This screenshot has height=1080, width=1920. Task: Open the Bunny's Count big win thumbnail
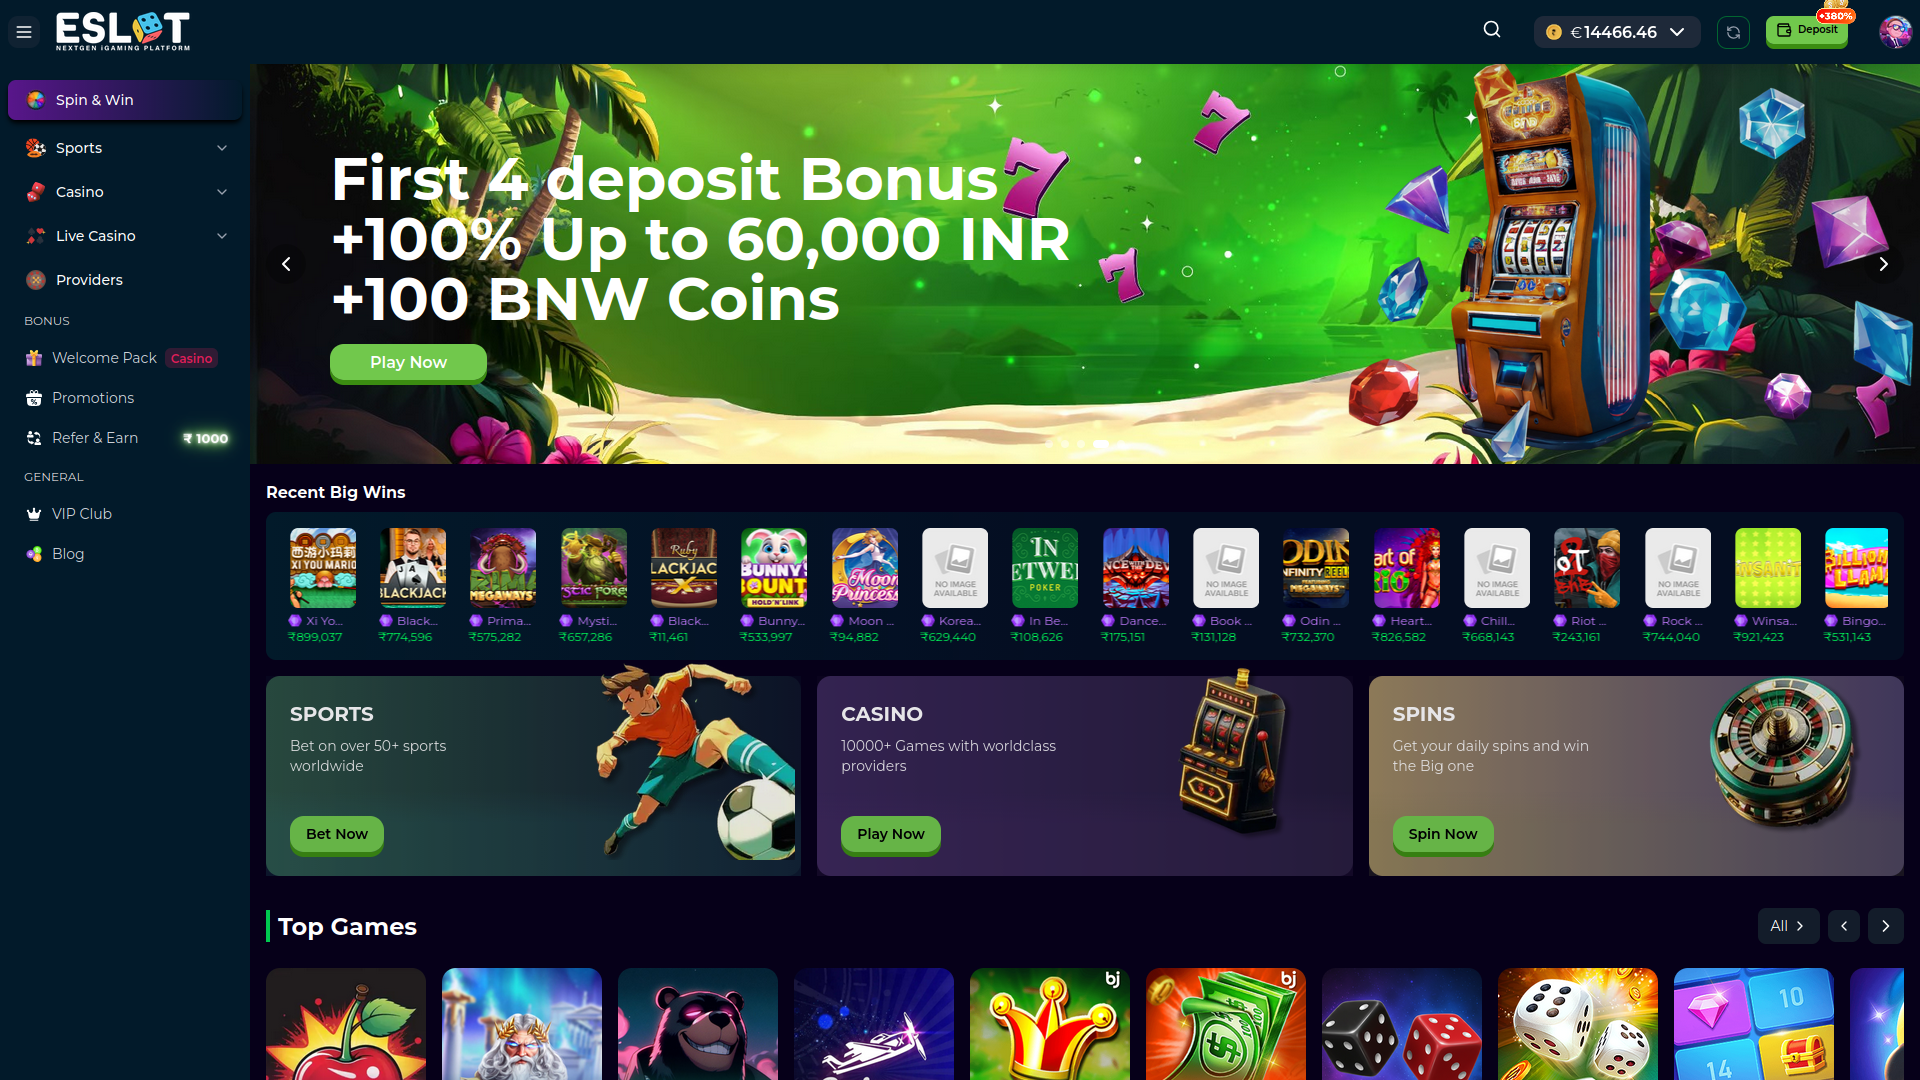point(774,568)
